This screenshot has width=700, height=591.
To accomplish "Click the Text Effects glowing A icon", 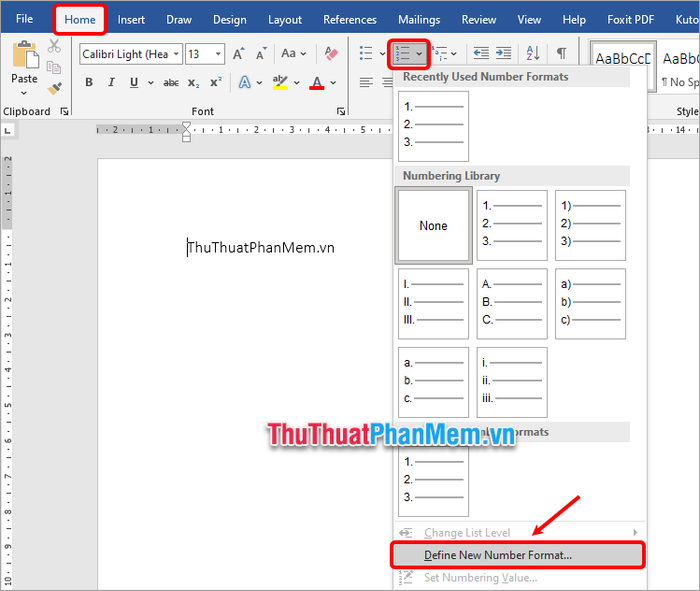I will 245,83.
